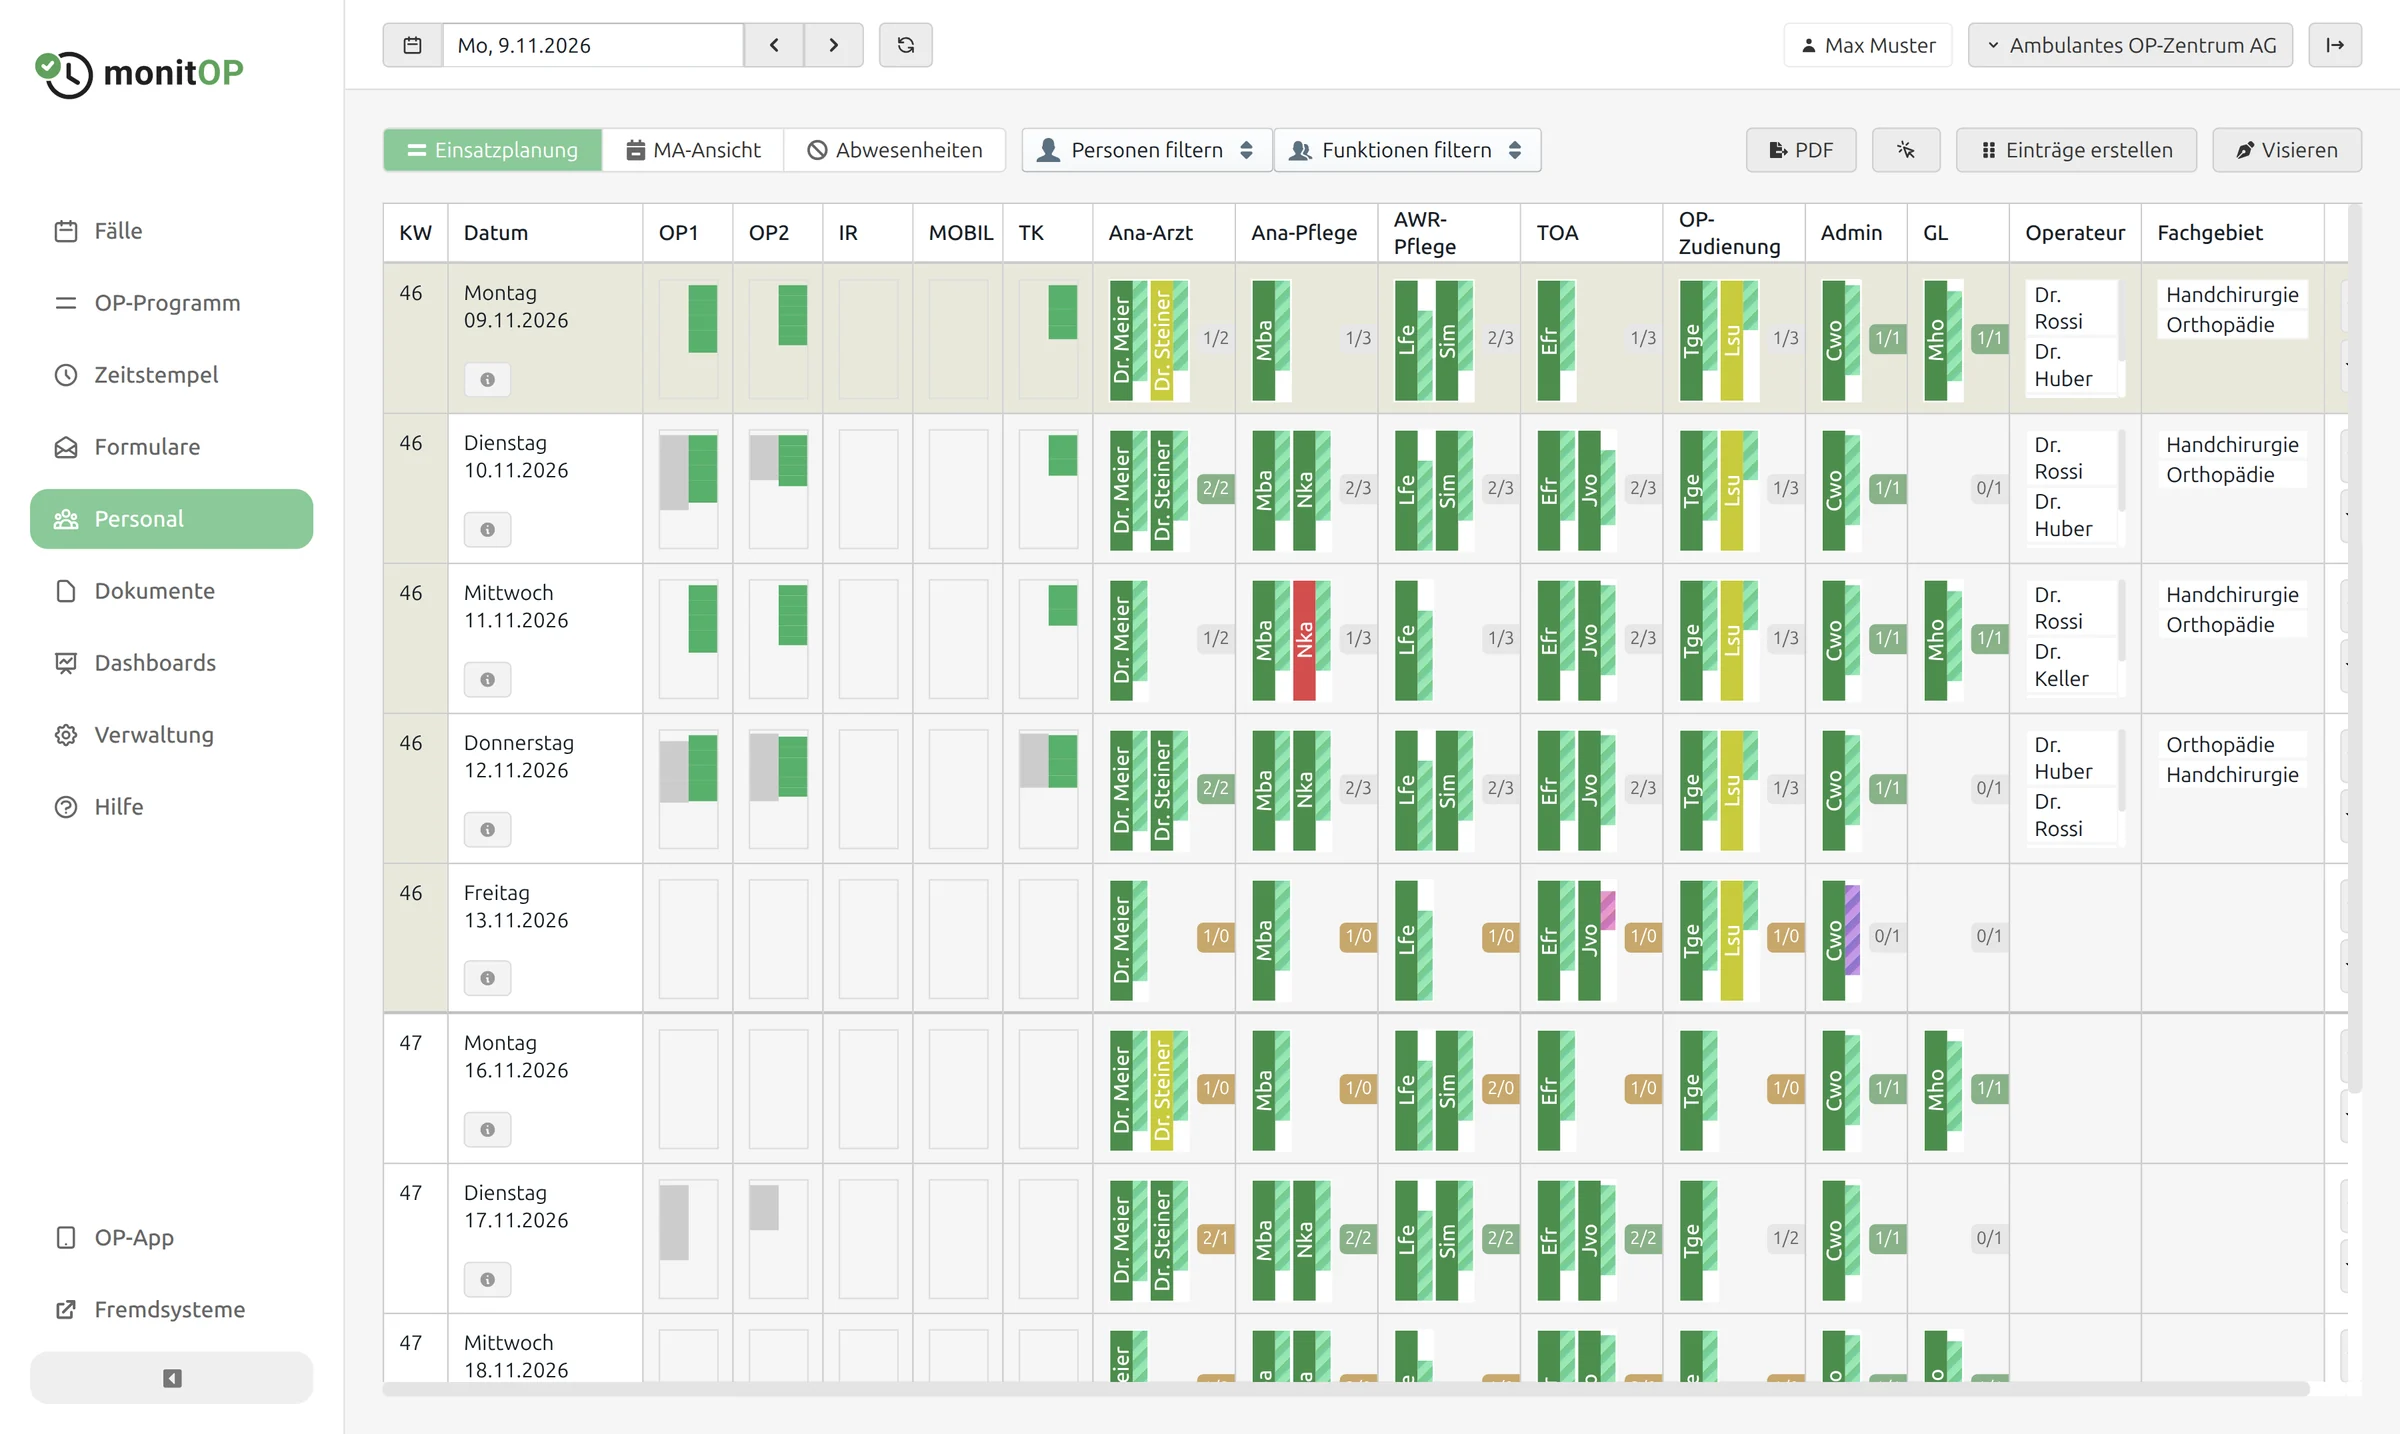This screenshot has width=2400, height=1434.
Task: Open Max Muster user menu
Action: (1868, 45)
